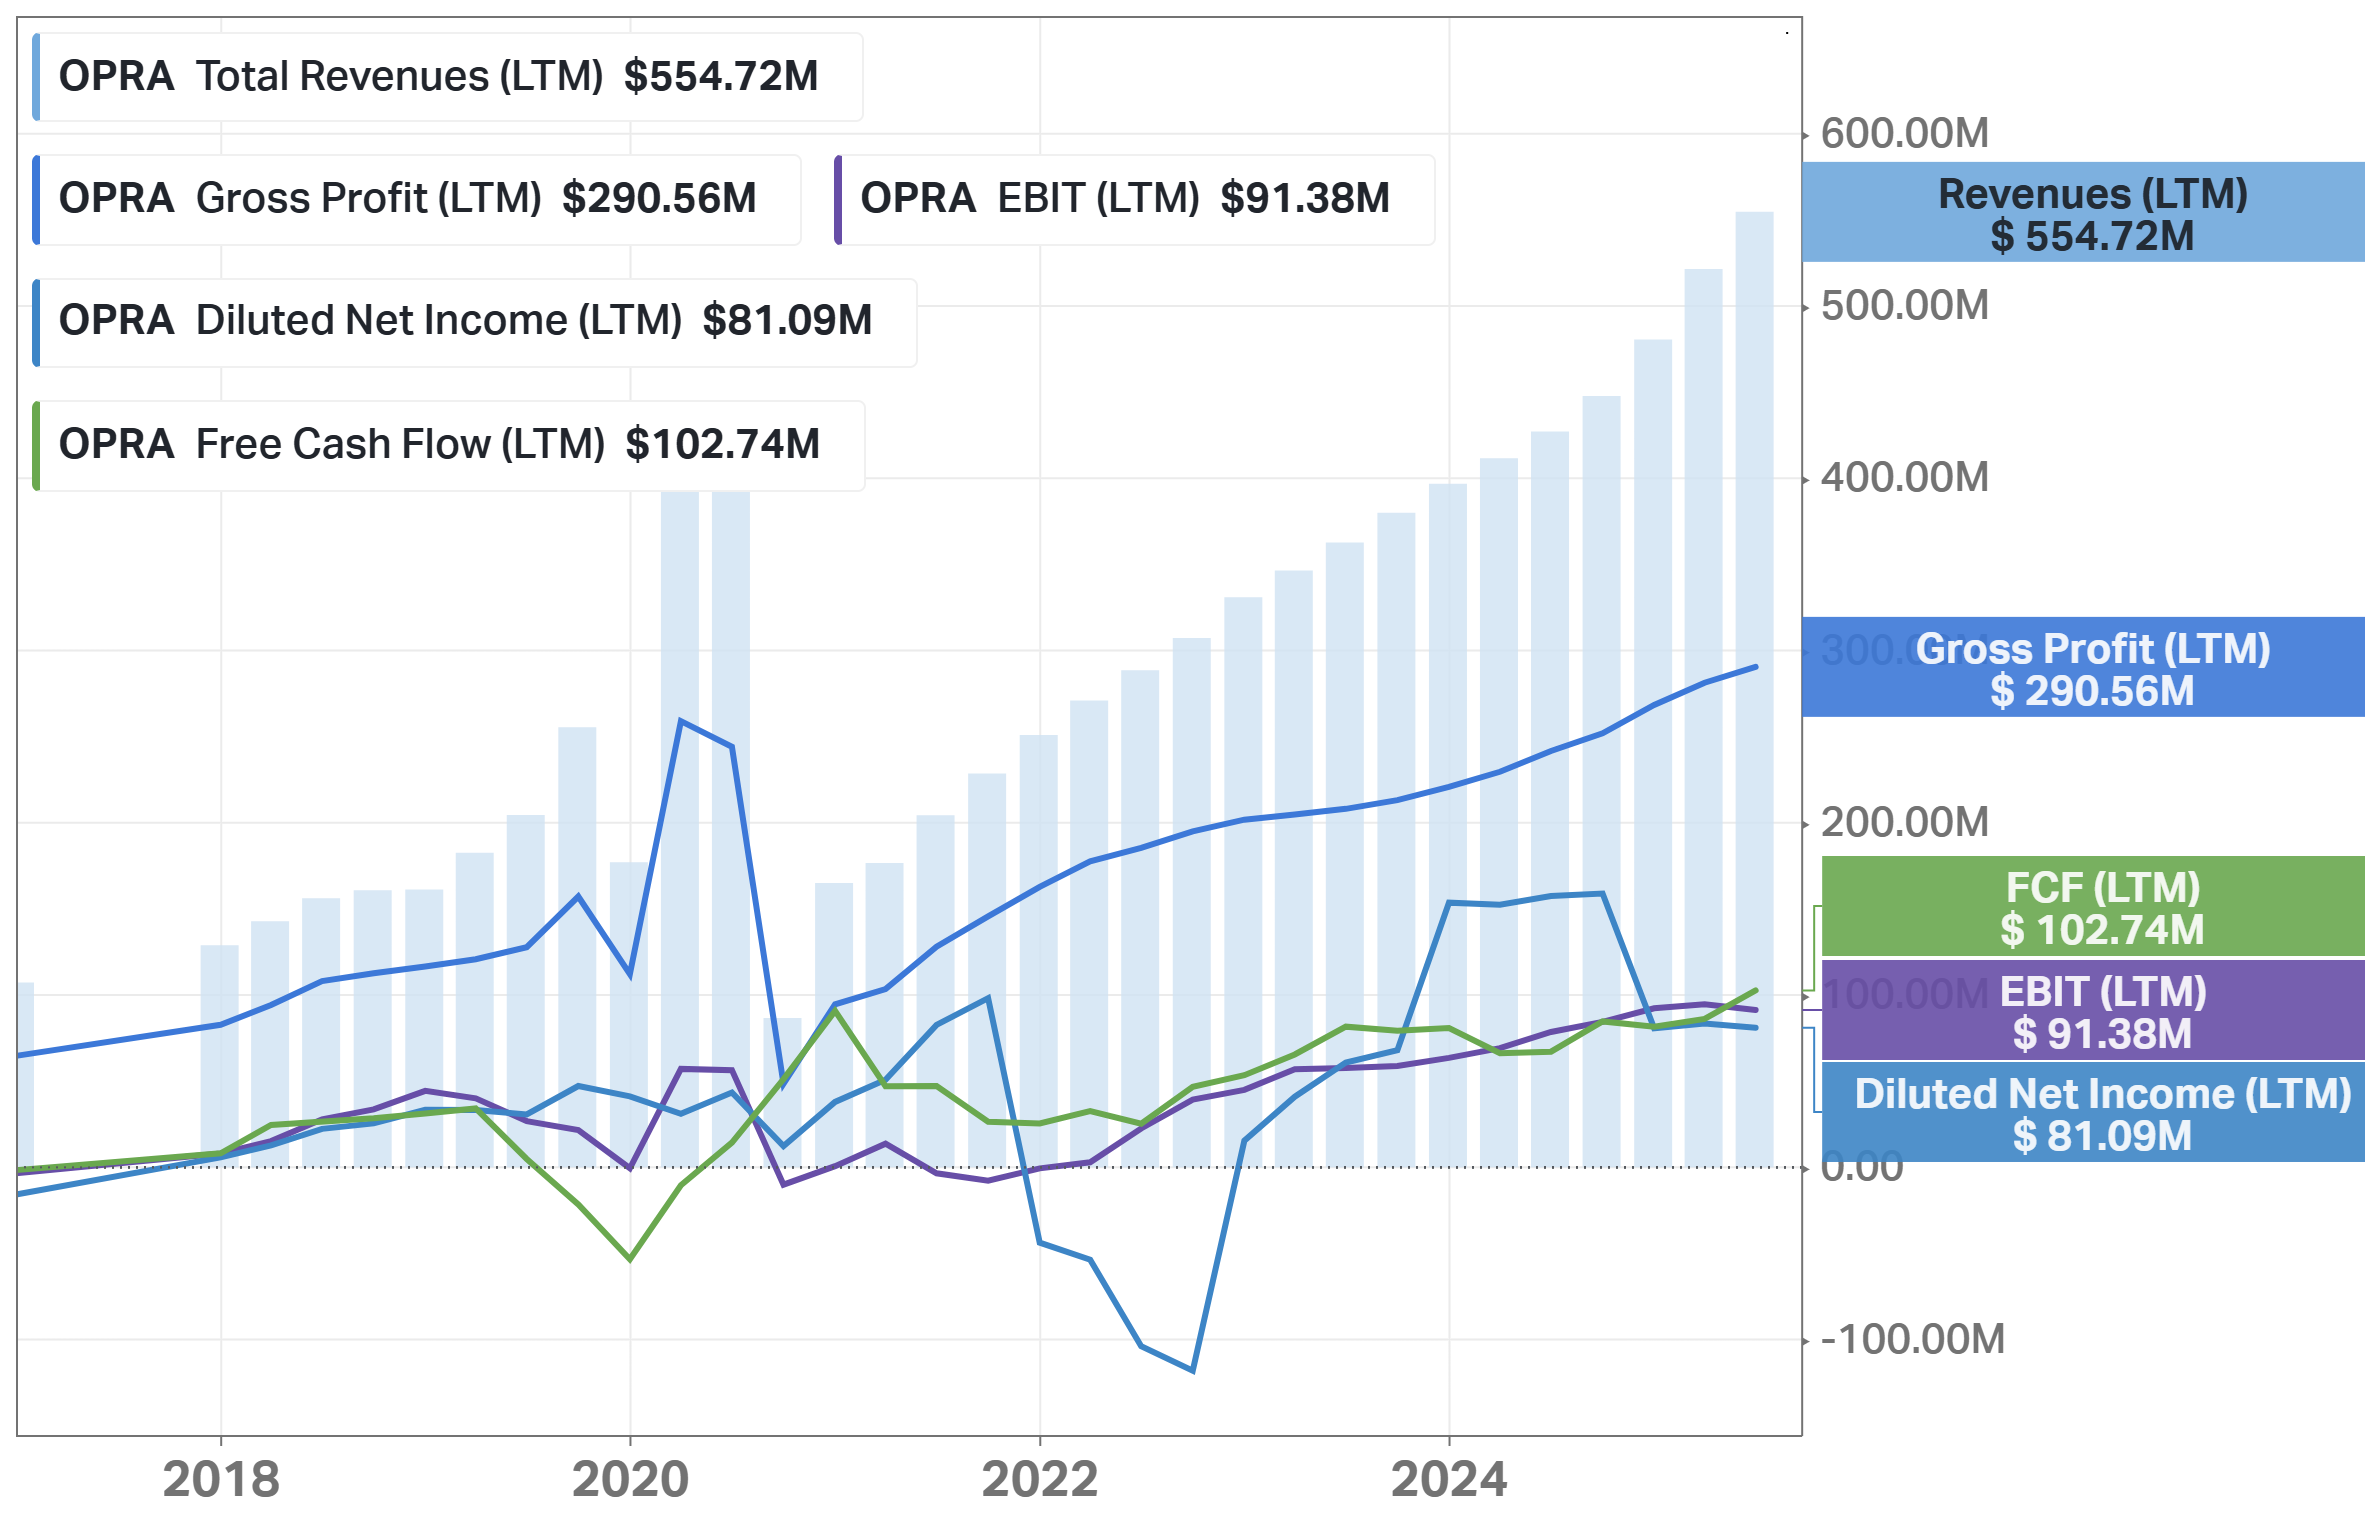Click the Revenues (LTM) $554.72M axis tag
Screen dimensions: 2365x1515
point(2083,213)
